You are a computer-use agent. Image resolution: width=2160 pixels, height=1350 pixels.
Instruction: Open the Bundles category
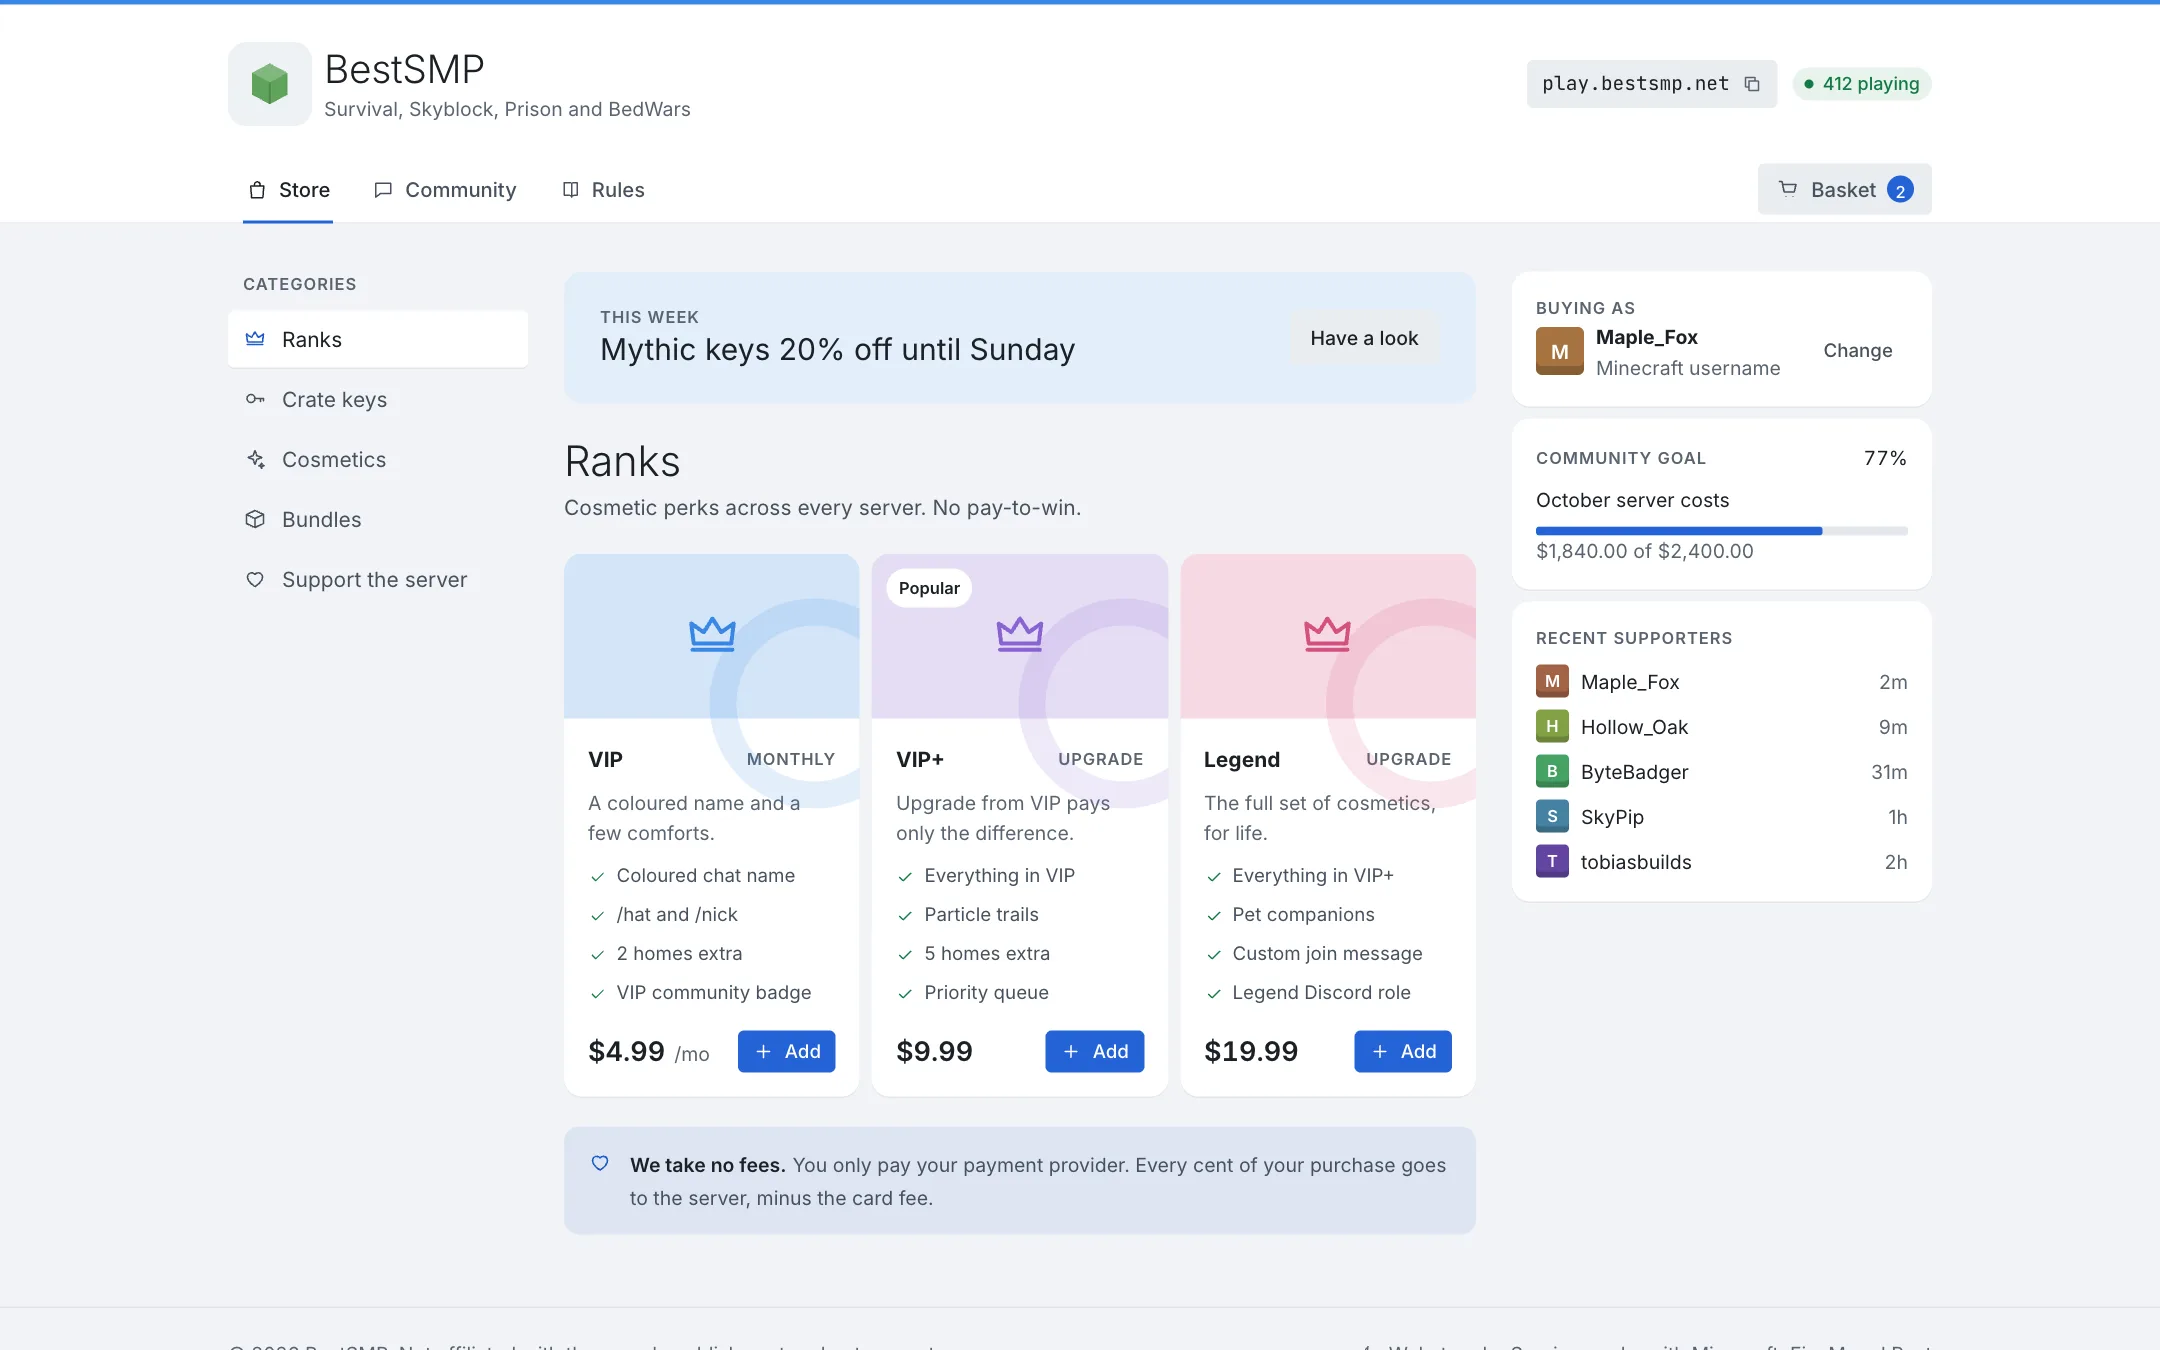[x=378, y=519]
